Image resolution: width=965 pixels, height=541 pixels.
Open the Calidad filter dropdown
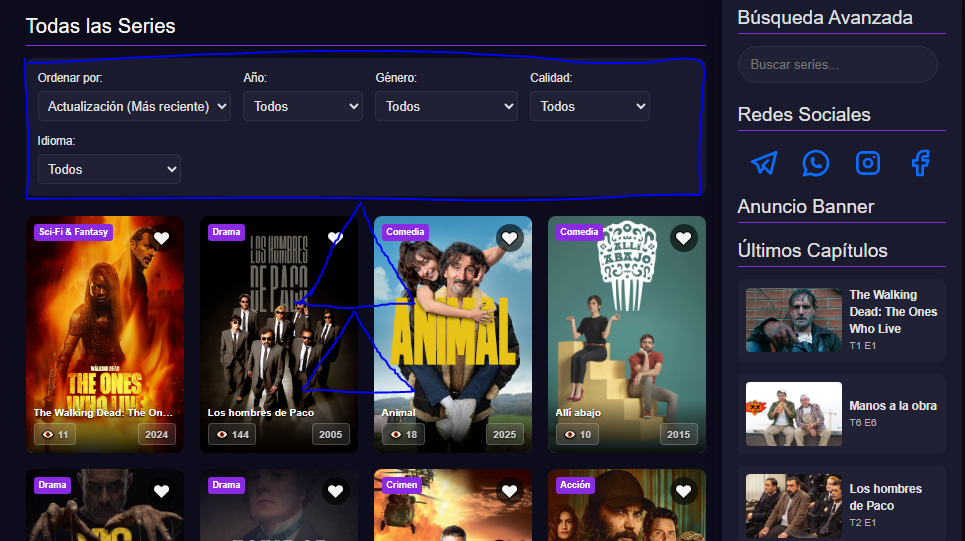point(590,106)
